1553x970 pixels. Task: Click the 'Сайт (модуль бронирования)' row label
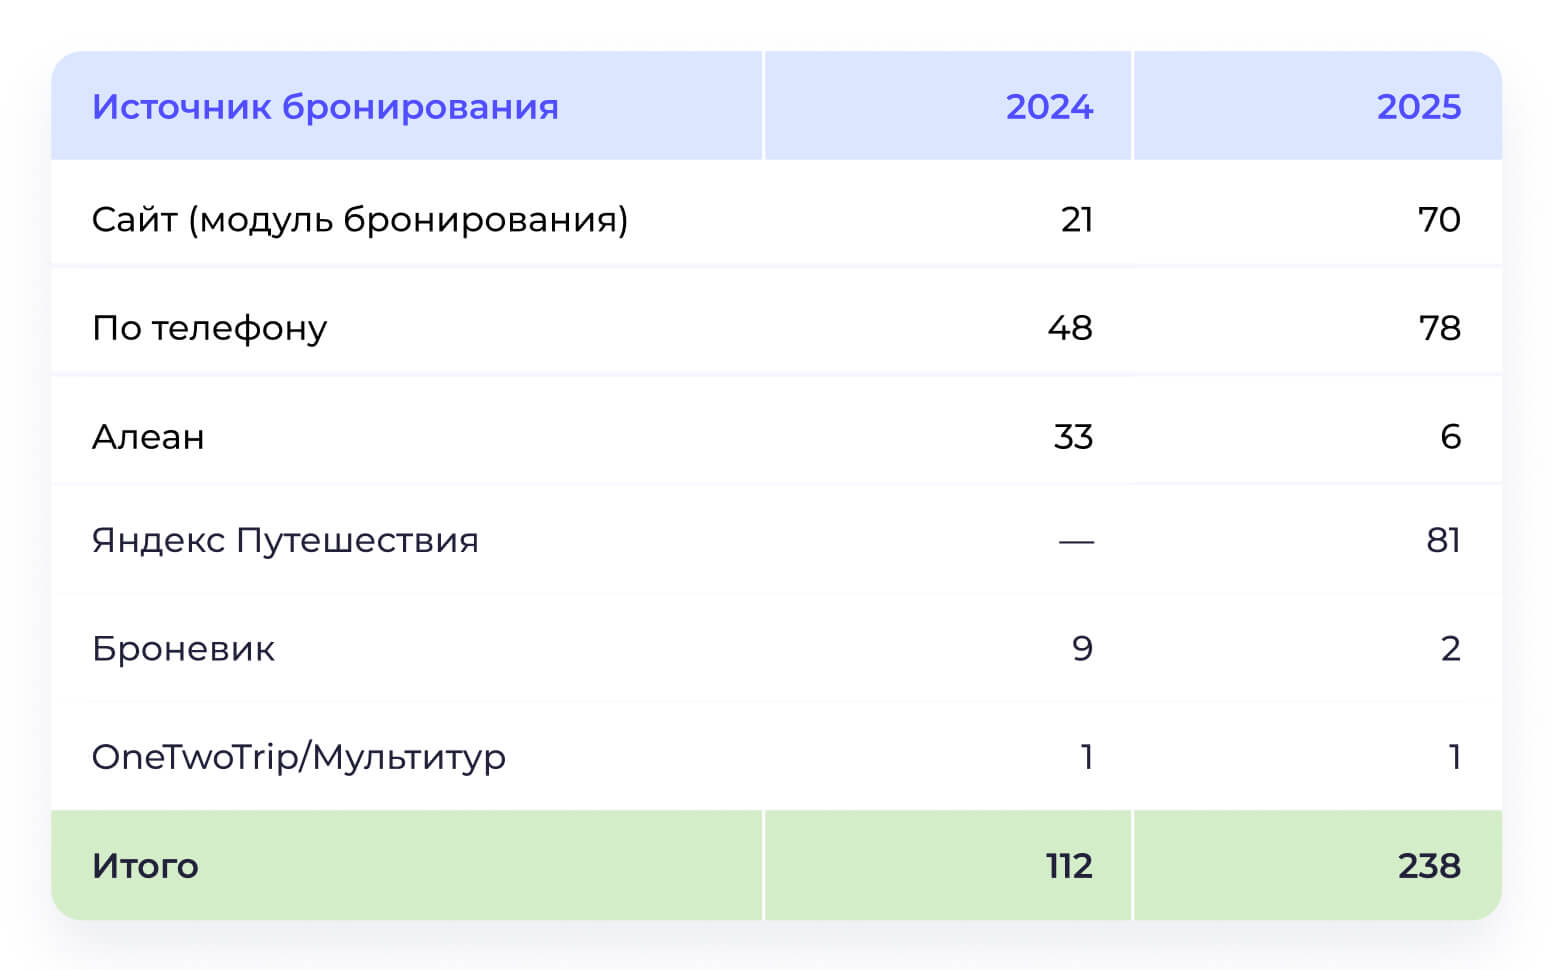pyautogui.click(x=360, y=219)
